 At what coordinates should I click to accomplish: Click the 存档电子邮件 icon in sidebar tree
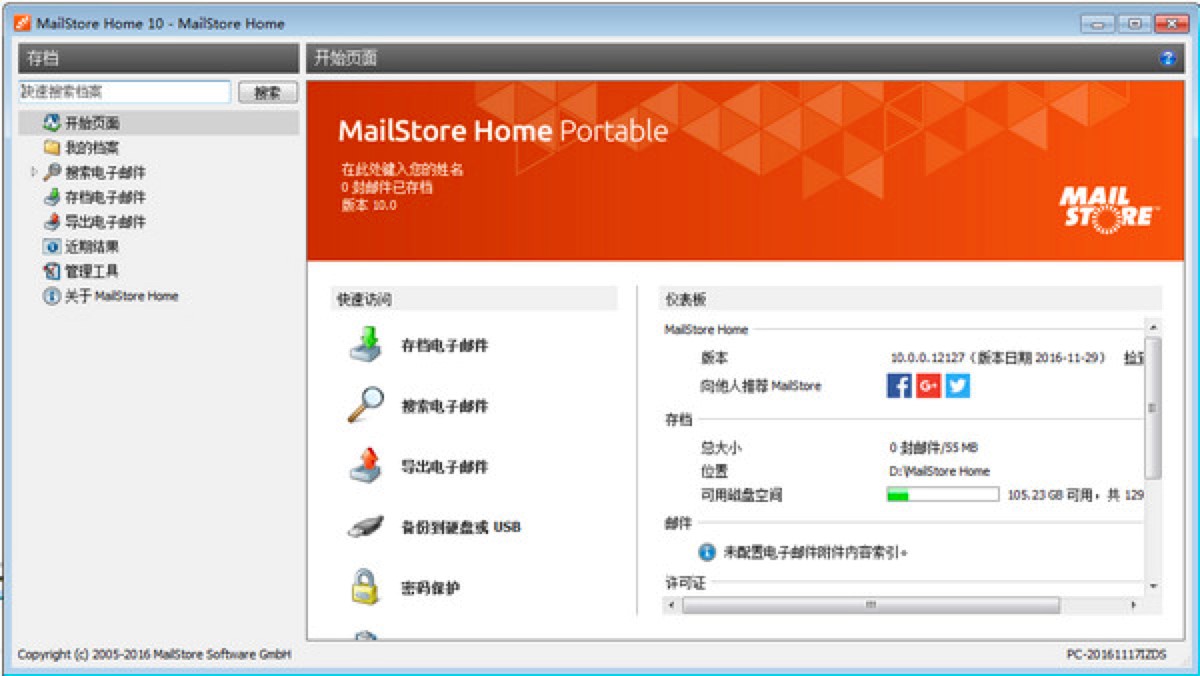tap(52, 197)
